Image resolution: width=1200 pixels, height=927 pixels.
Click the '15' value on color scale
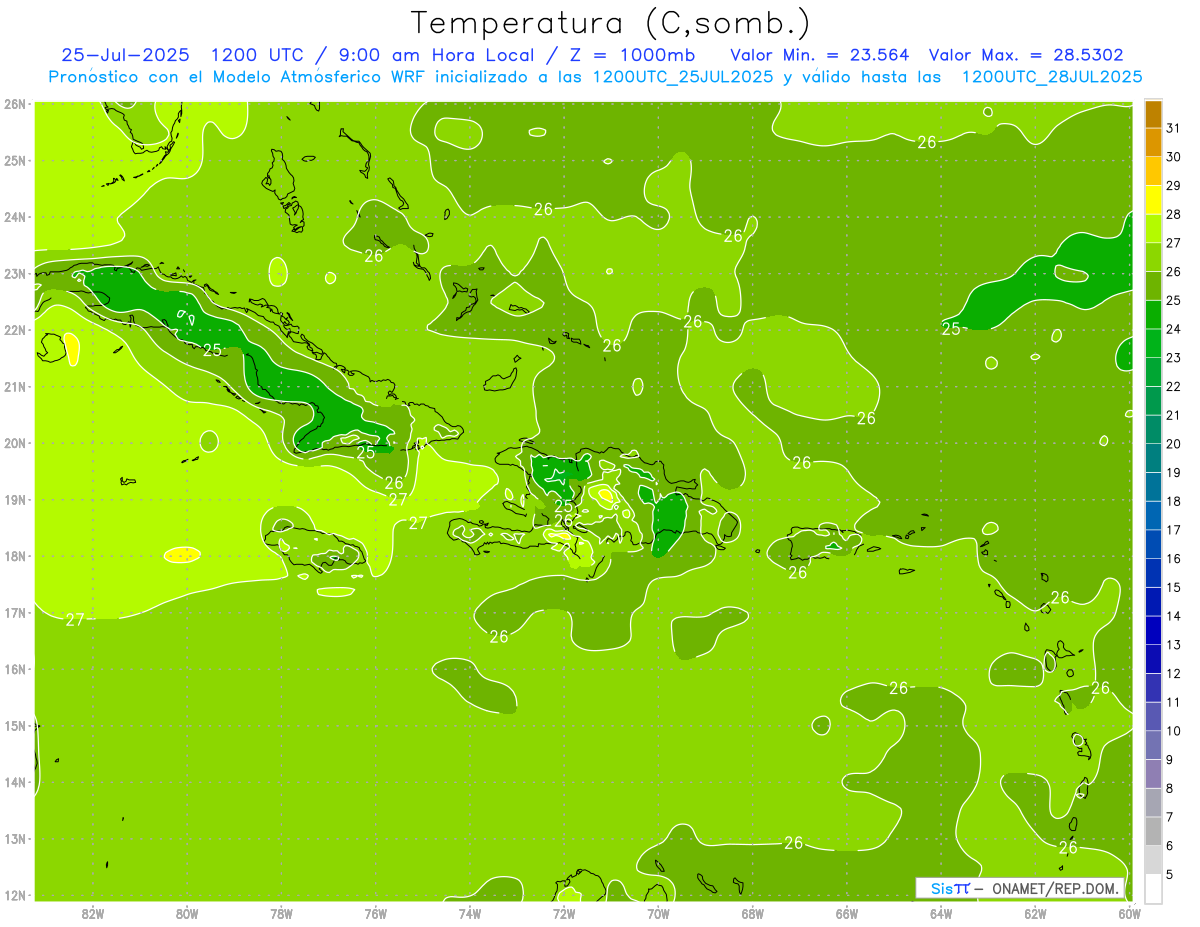click(1173, 588)
